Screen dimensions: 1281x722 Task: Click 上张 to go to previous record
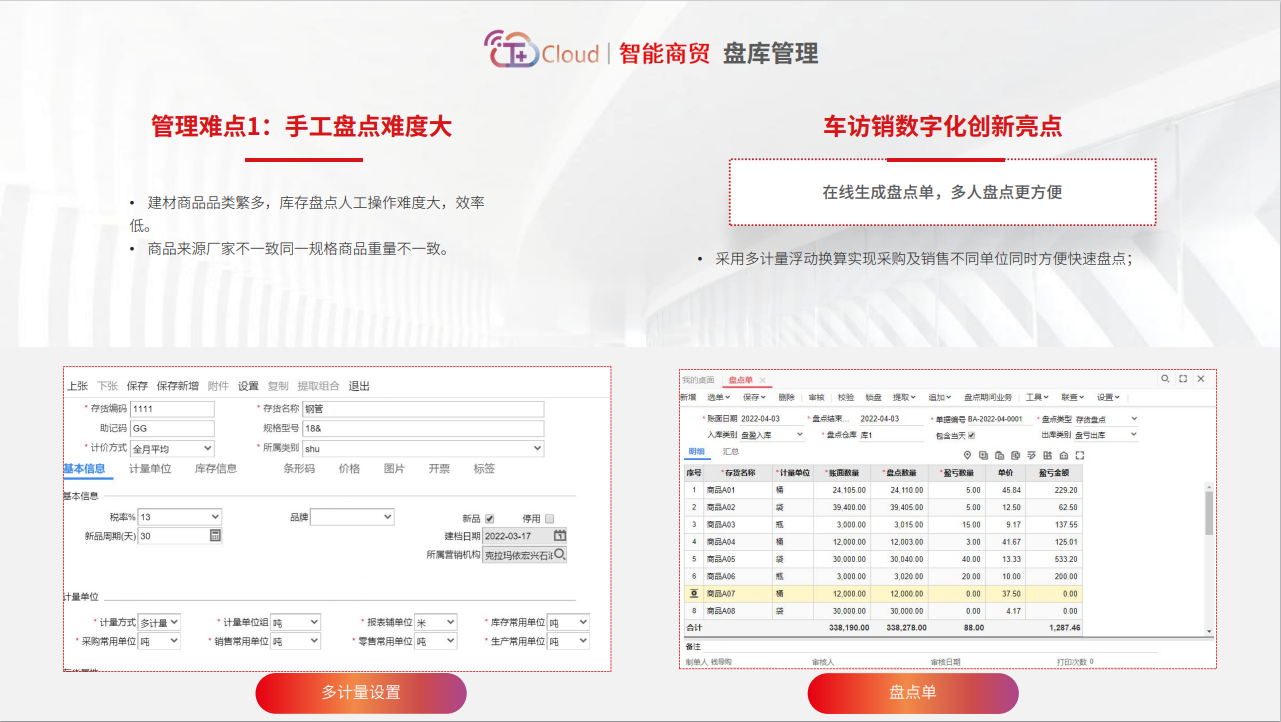78,386
